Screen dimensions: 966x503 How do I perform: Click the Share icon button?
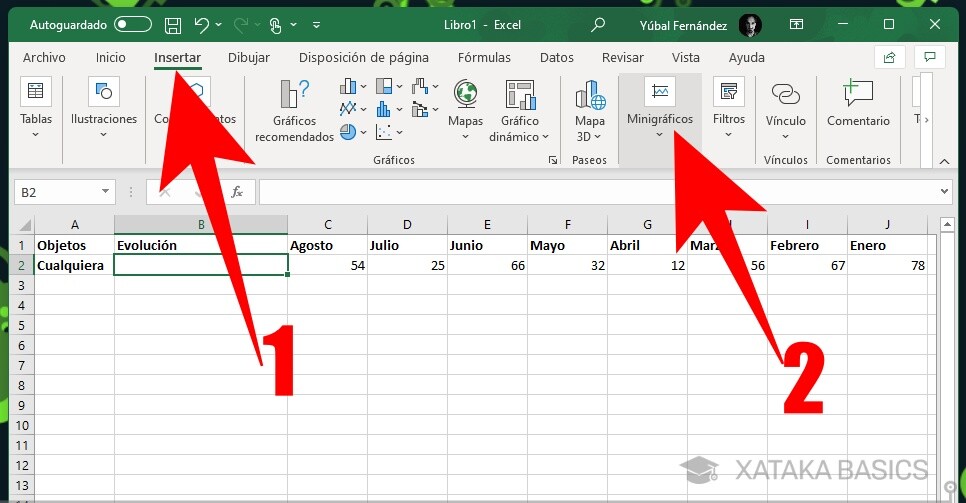(890, 57)
